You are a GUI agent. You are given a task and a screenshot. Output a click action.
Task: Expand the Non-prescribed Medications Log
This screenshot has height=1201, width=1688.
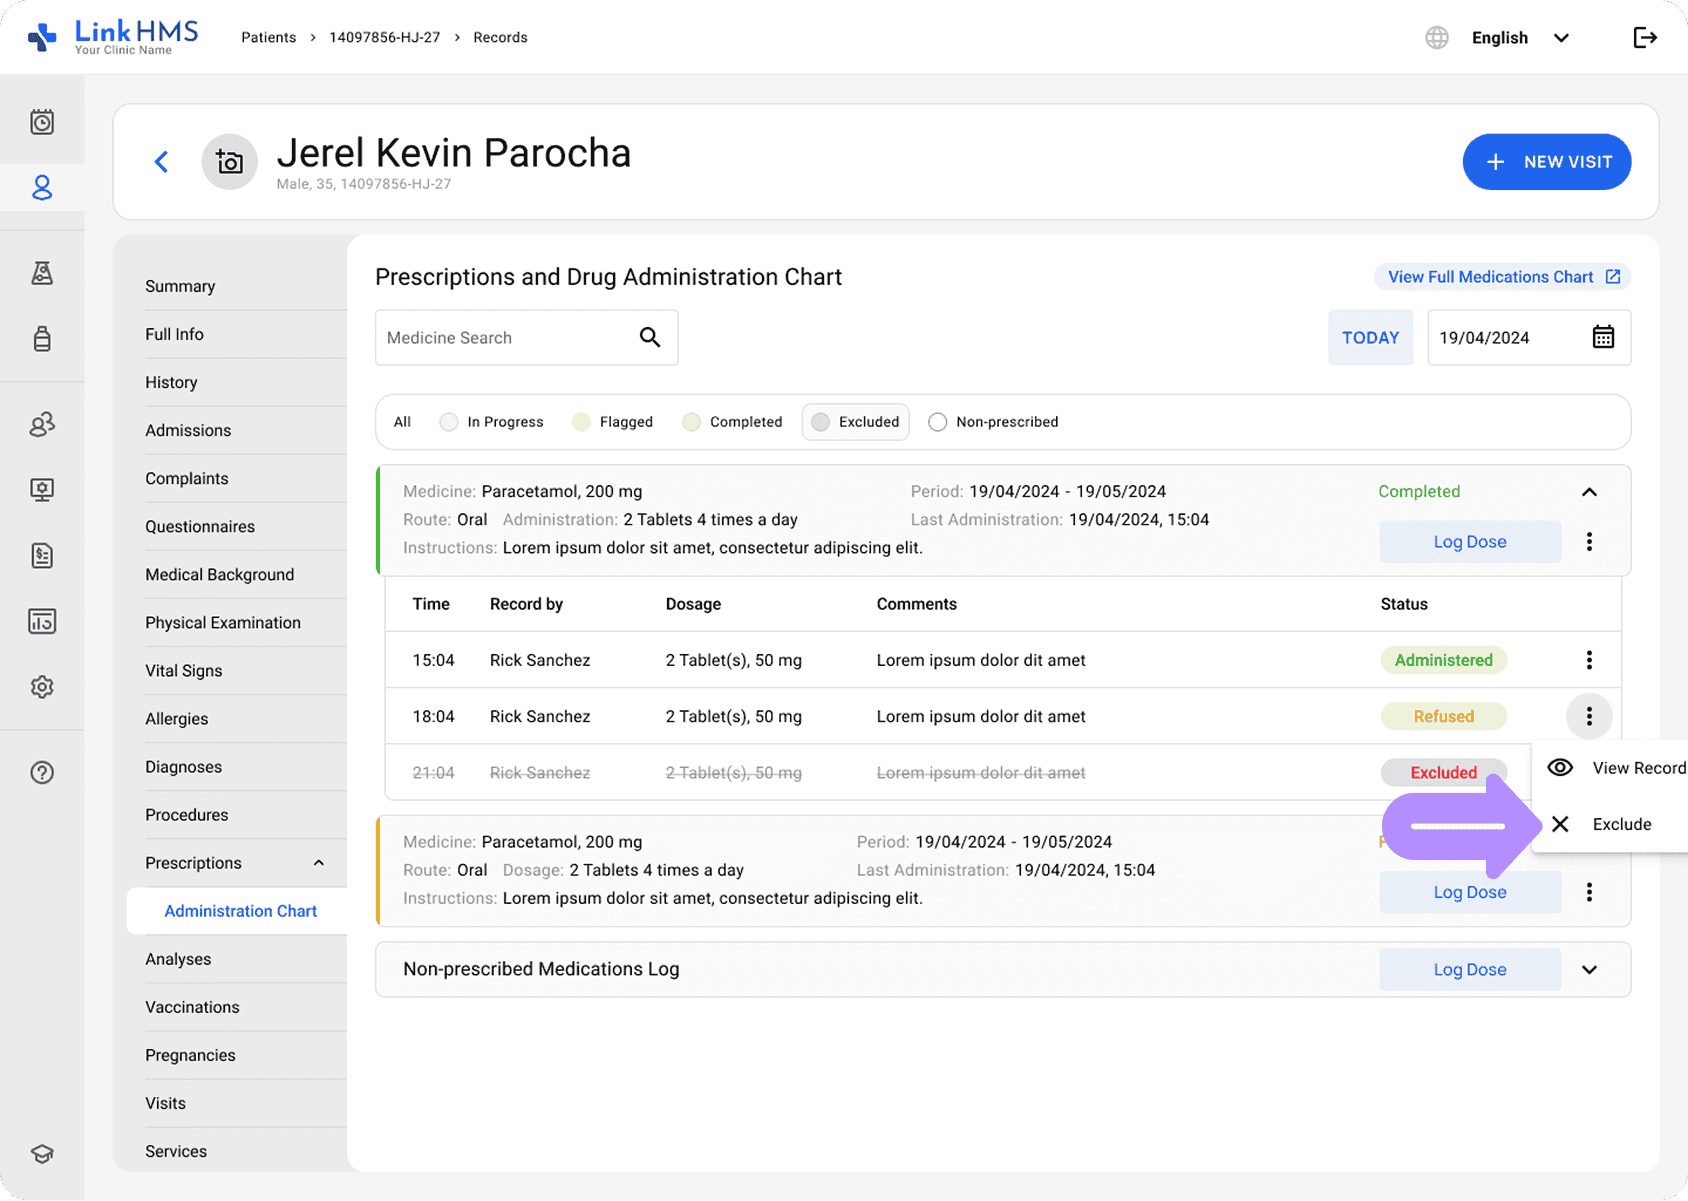tap(1588, 970)
